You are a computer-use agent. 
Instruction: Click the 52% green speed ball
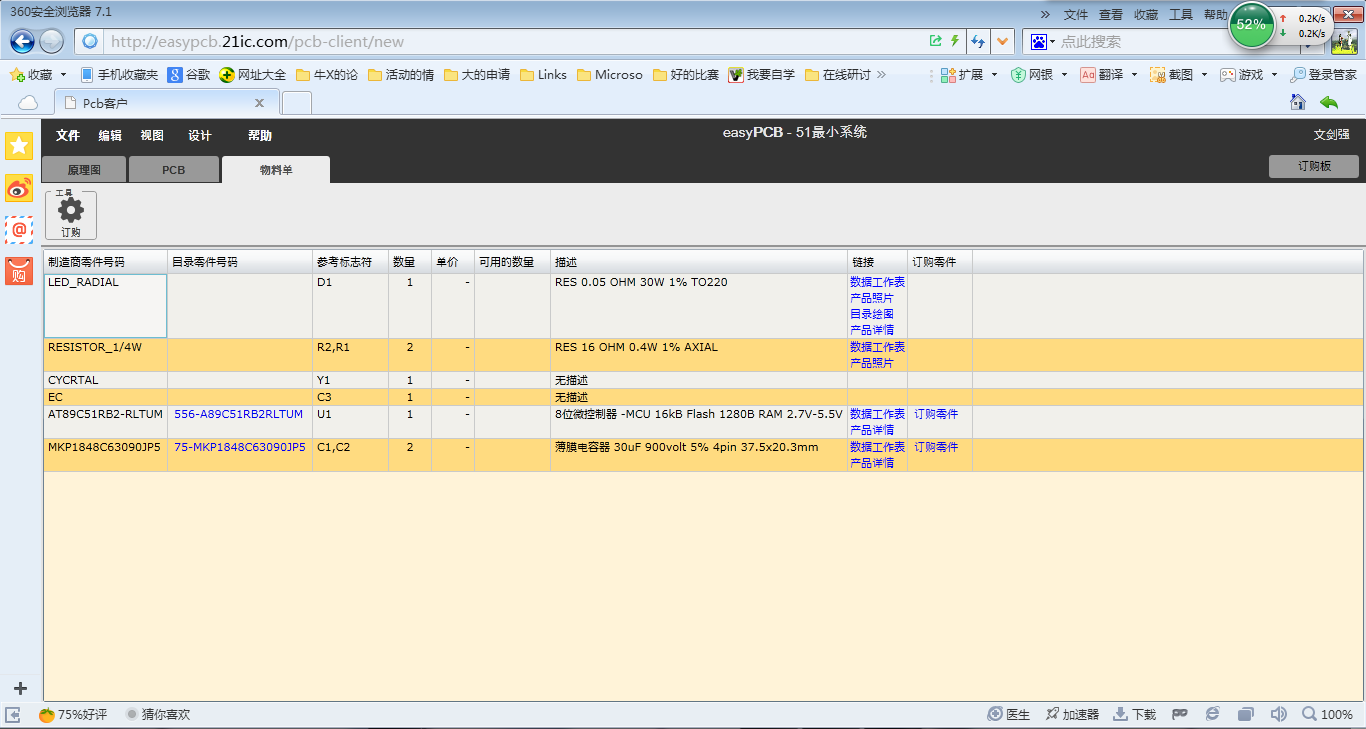point(1251,25)
